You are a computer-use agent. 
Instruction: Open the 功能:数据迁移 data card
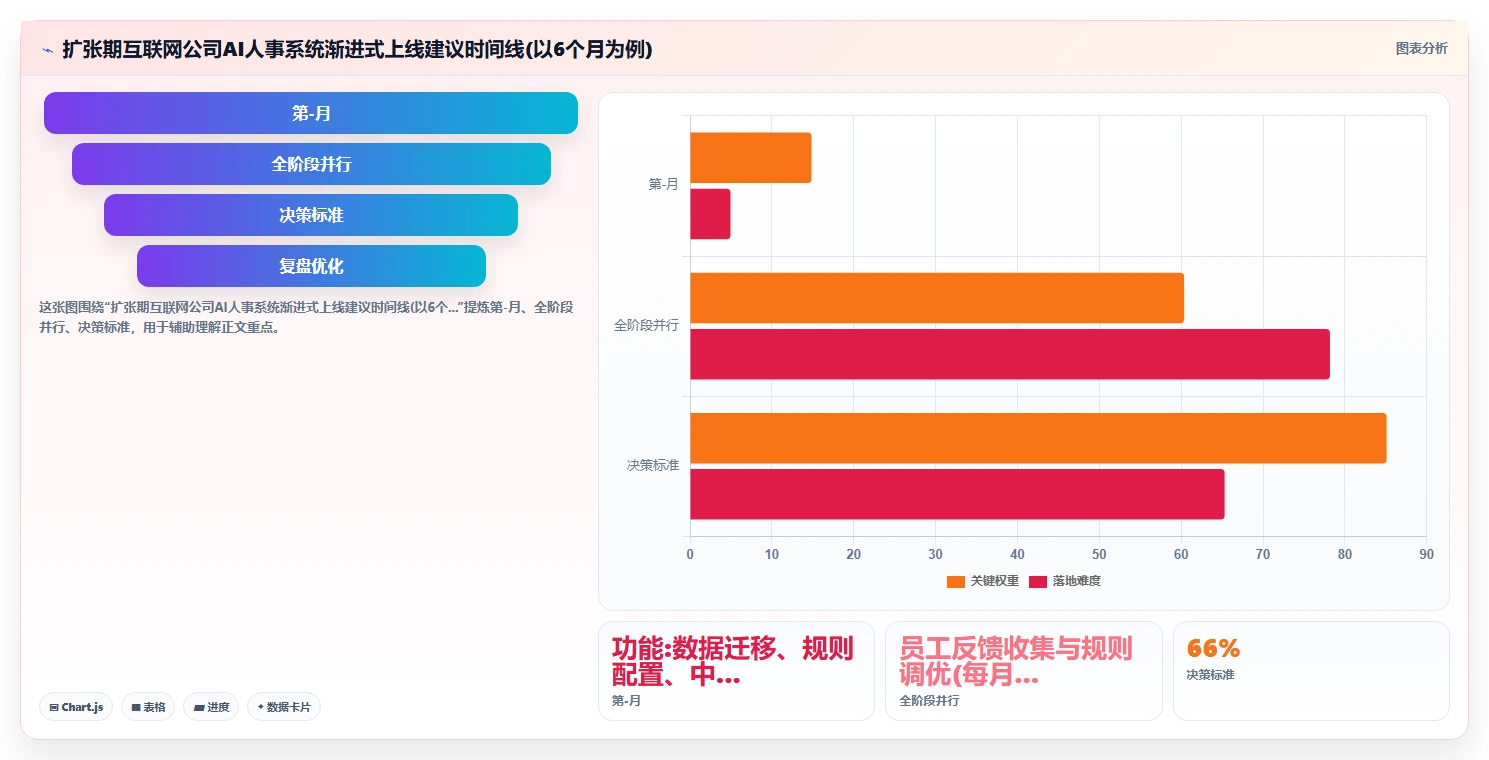[x=736, y=671]
